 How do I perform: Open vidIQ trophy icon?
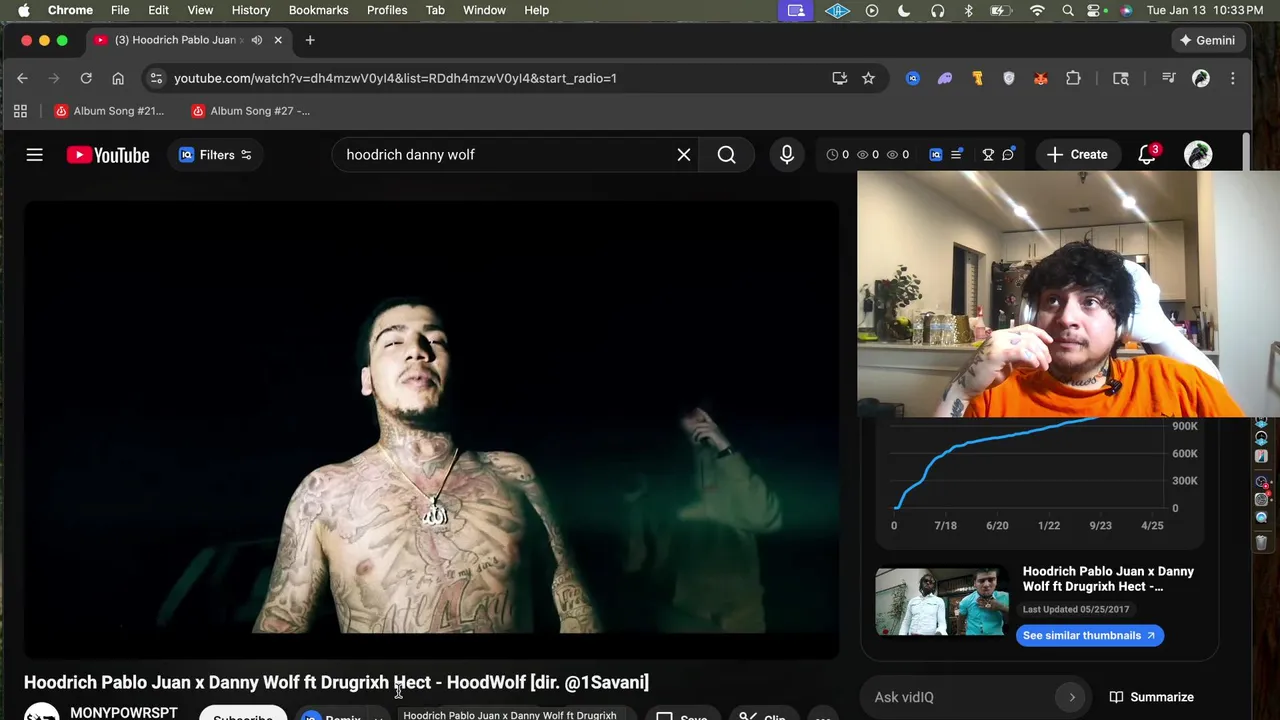click(988, 155)
